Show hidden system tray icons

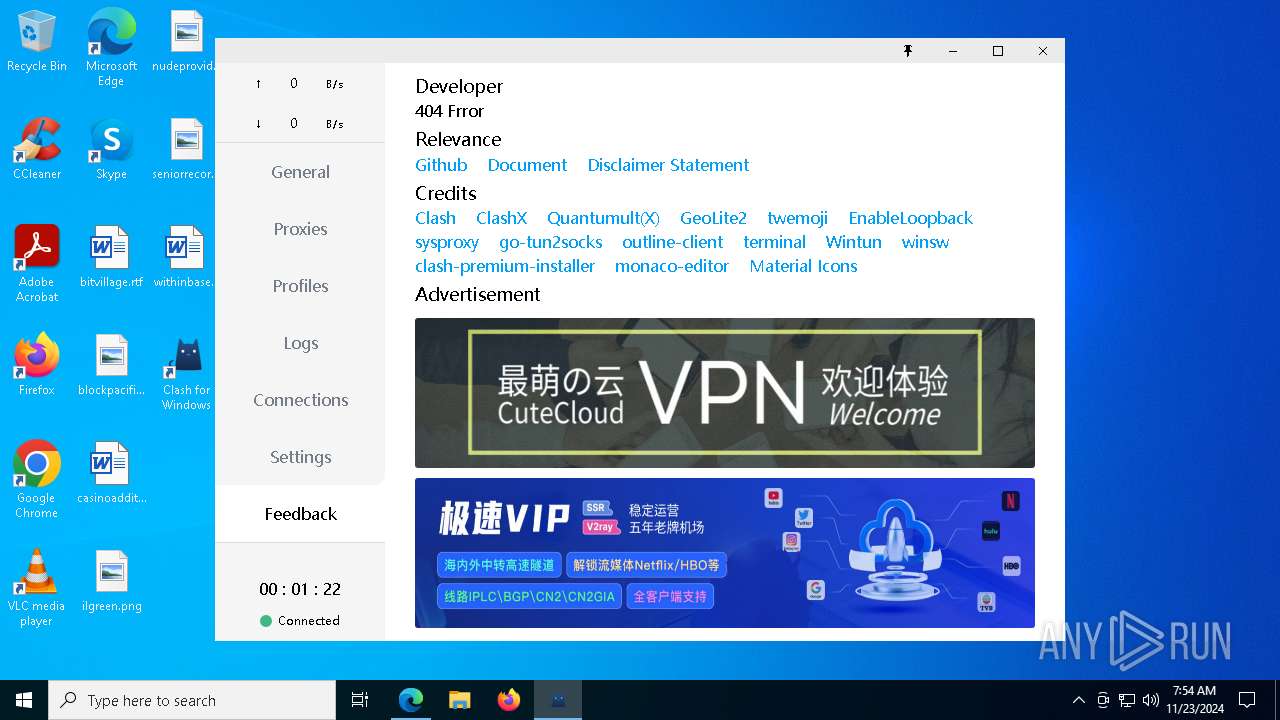[x=1078, y=700]
